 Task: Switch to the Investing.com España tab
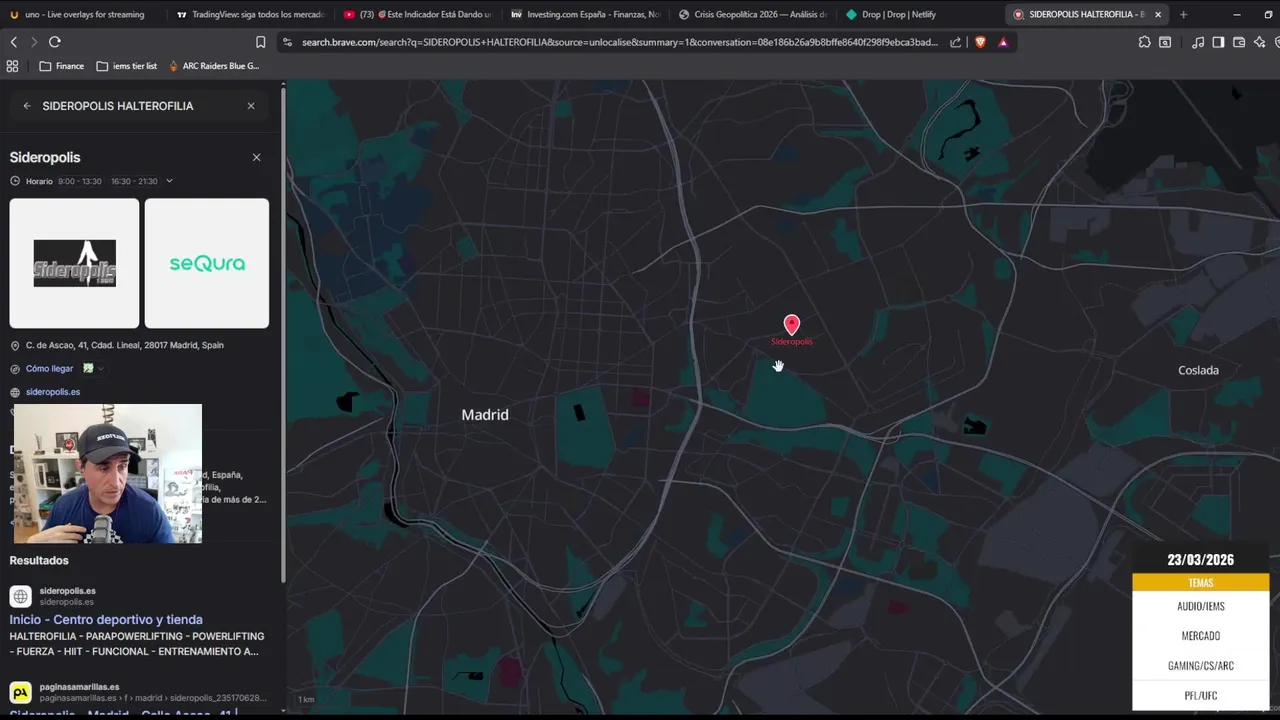(x=585, y=14)
